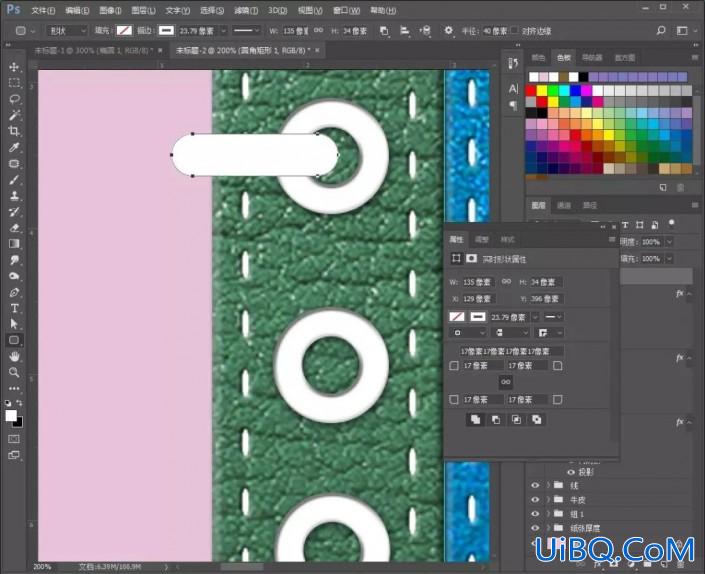Toggle visibility of the 投影 effect

tap(571, 472)
